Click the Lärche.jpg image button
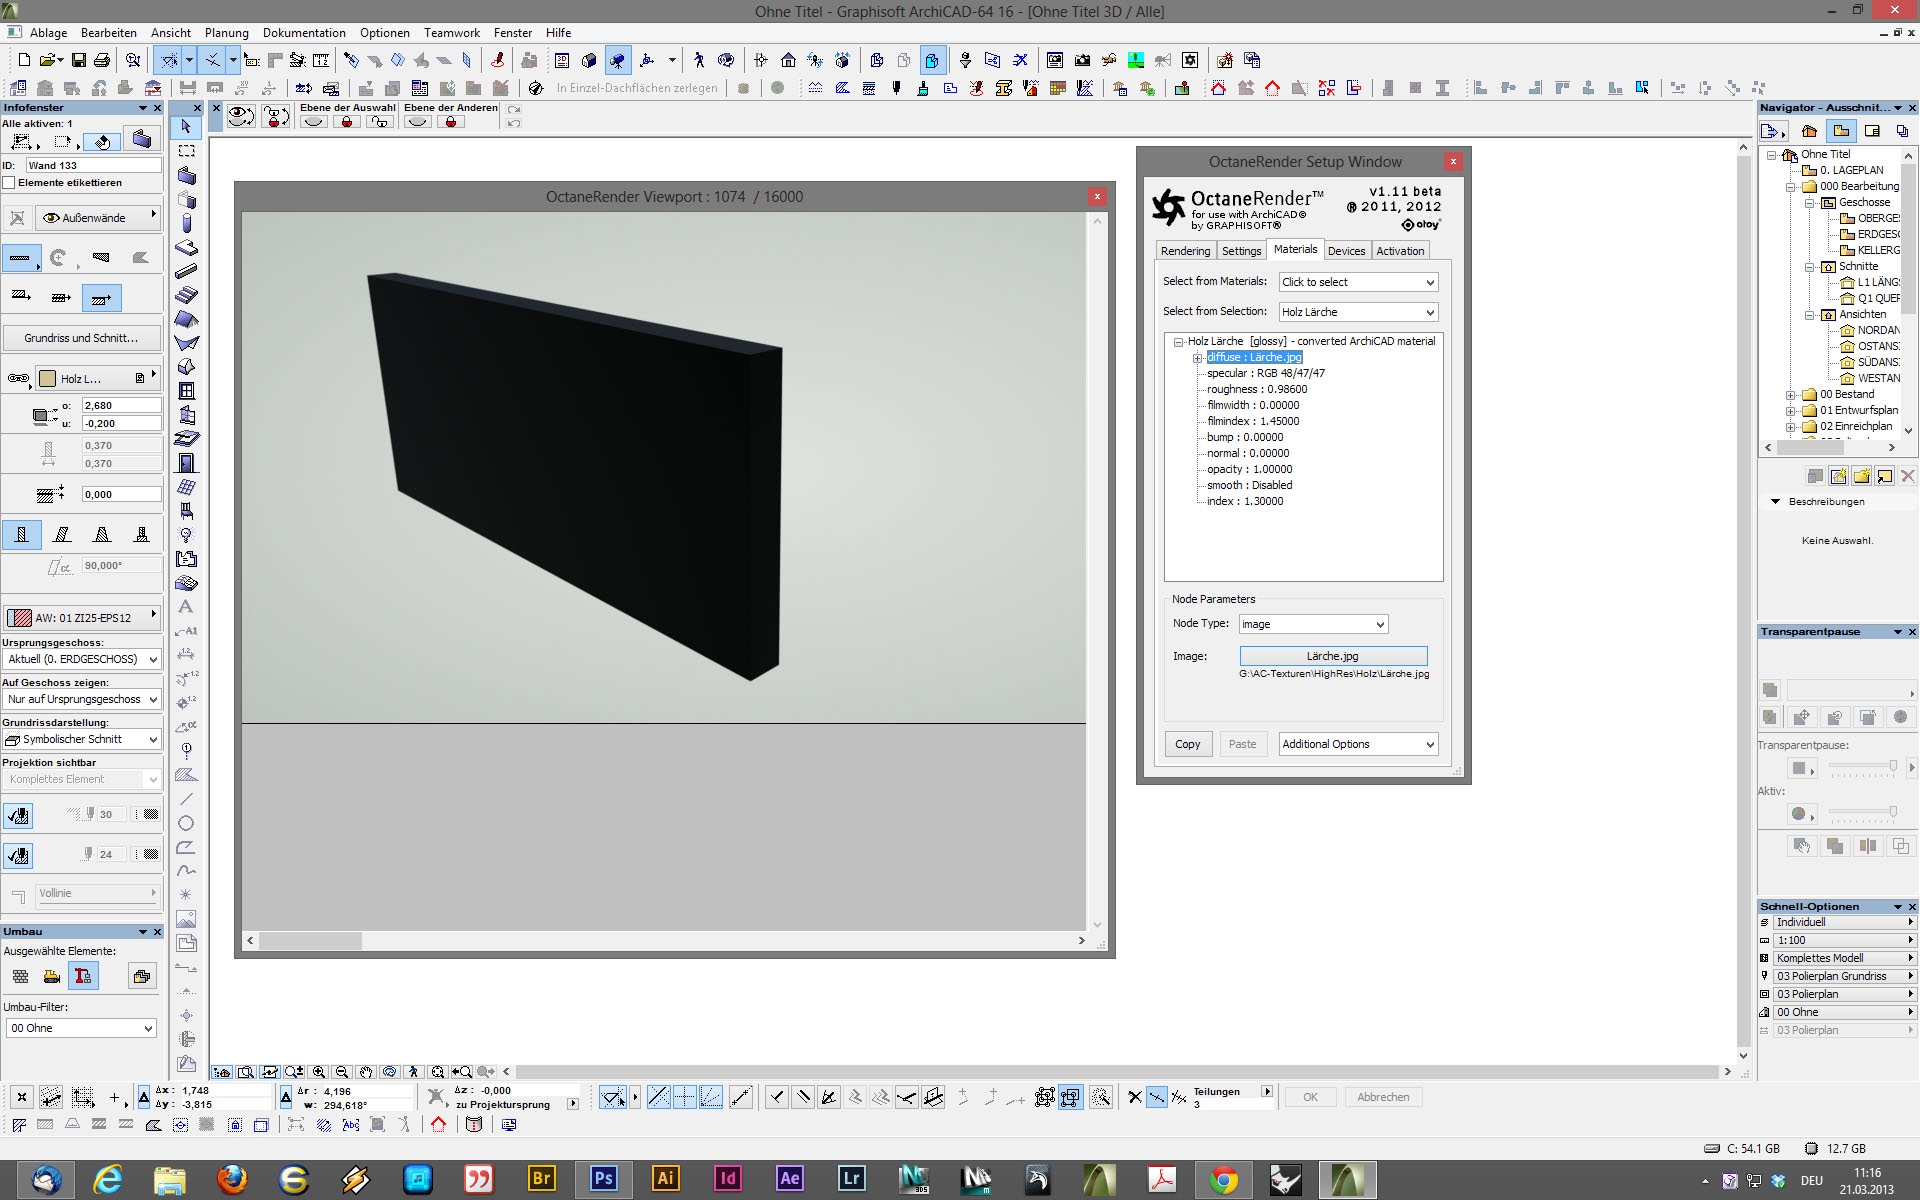 click(1333, 656)
